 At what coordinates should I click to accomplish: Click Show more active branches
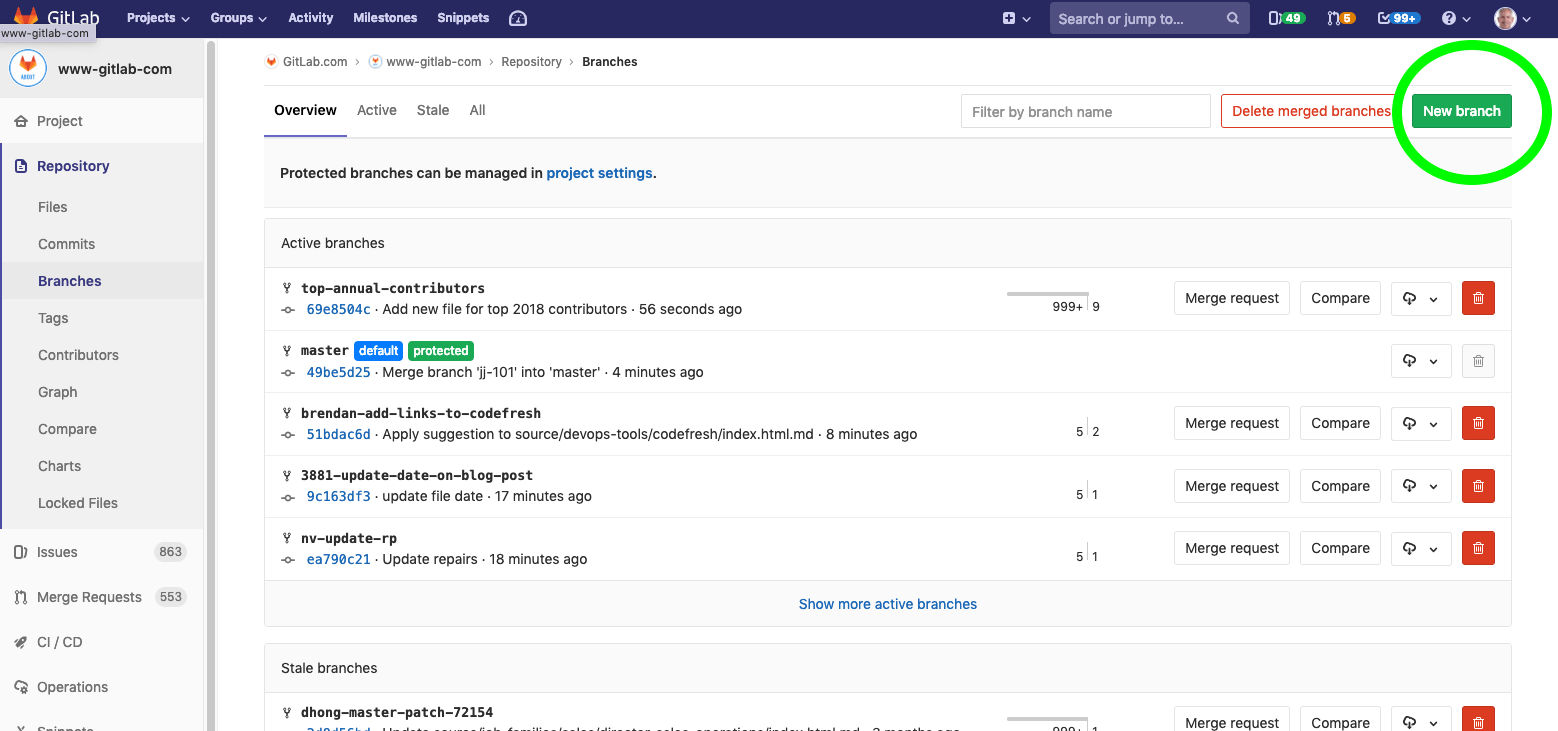888,604
